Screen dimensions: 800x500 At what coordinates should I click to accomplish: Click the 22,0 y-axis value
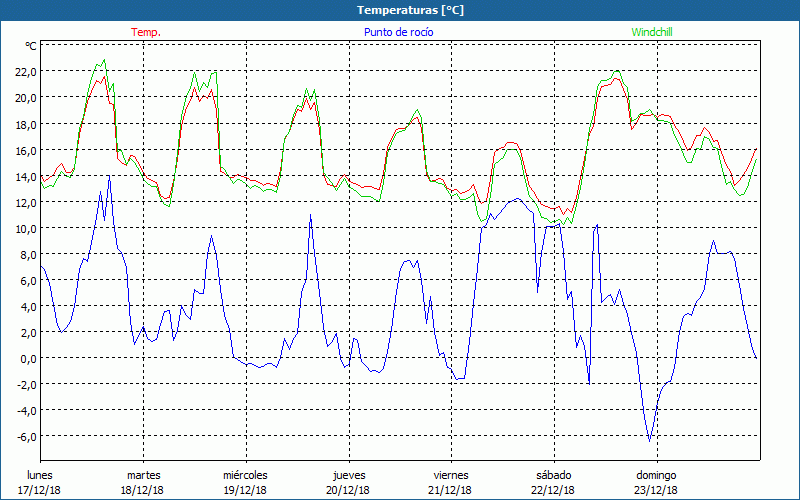[26, 71]
